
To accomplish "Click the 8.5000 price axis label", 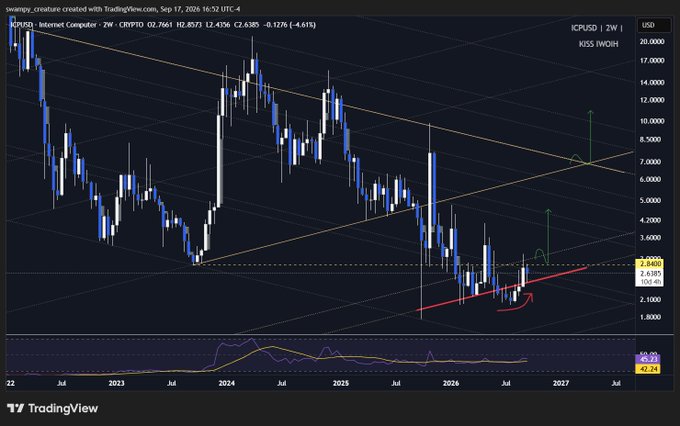I will pyautogui.click(x=652, y=140).
